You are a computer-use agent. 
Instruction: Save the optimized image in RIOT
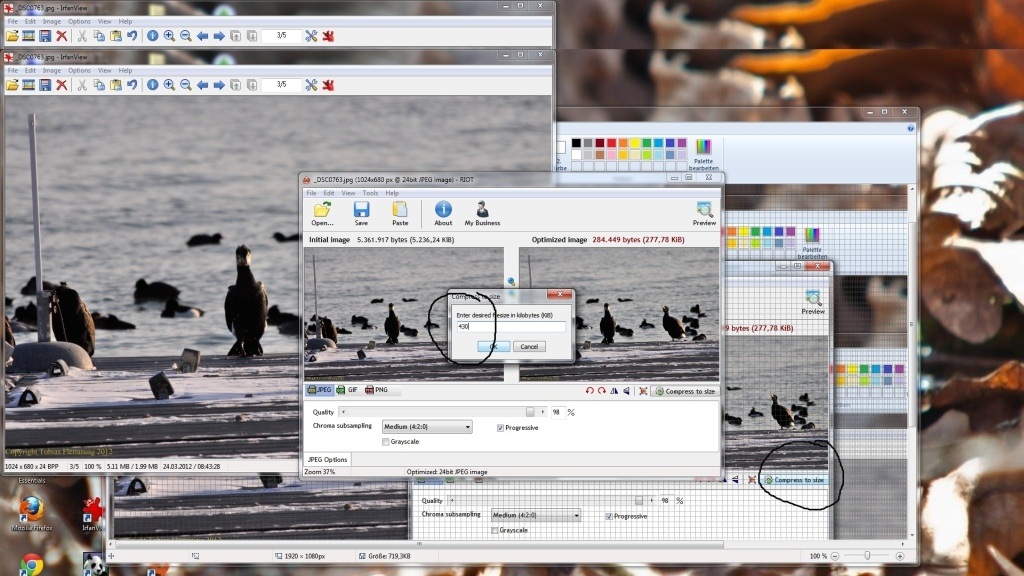361,214
